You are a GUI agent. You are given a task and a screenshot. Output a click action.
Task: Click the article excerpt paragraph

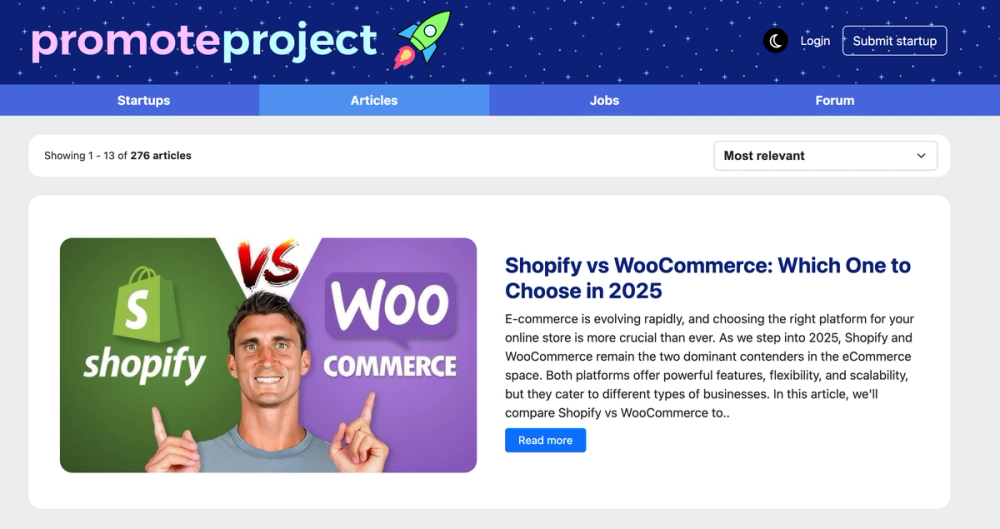(710, 366)
